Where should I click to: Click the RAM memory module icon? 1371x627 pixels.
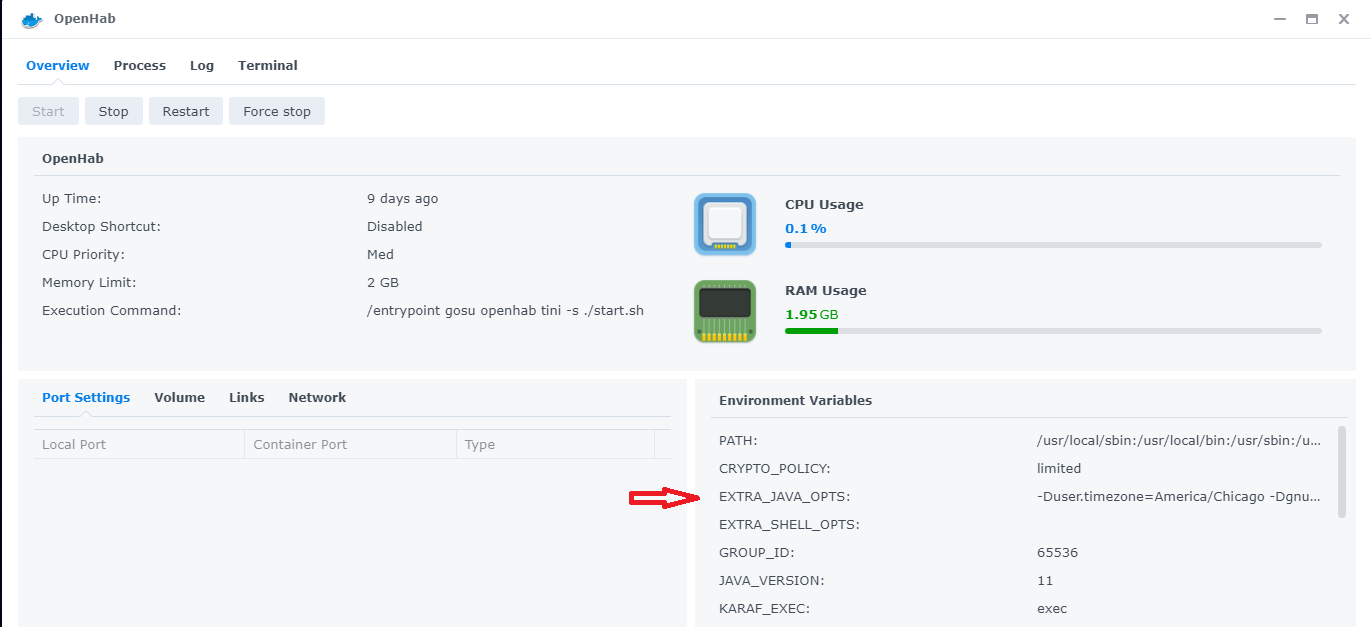725,311
